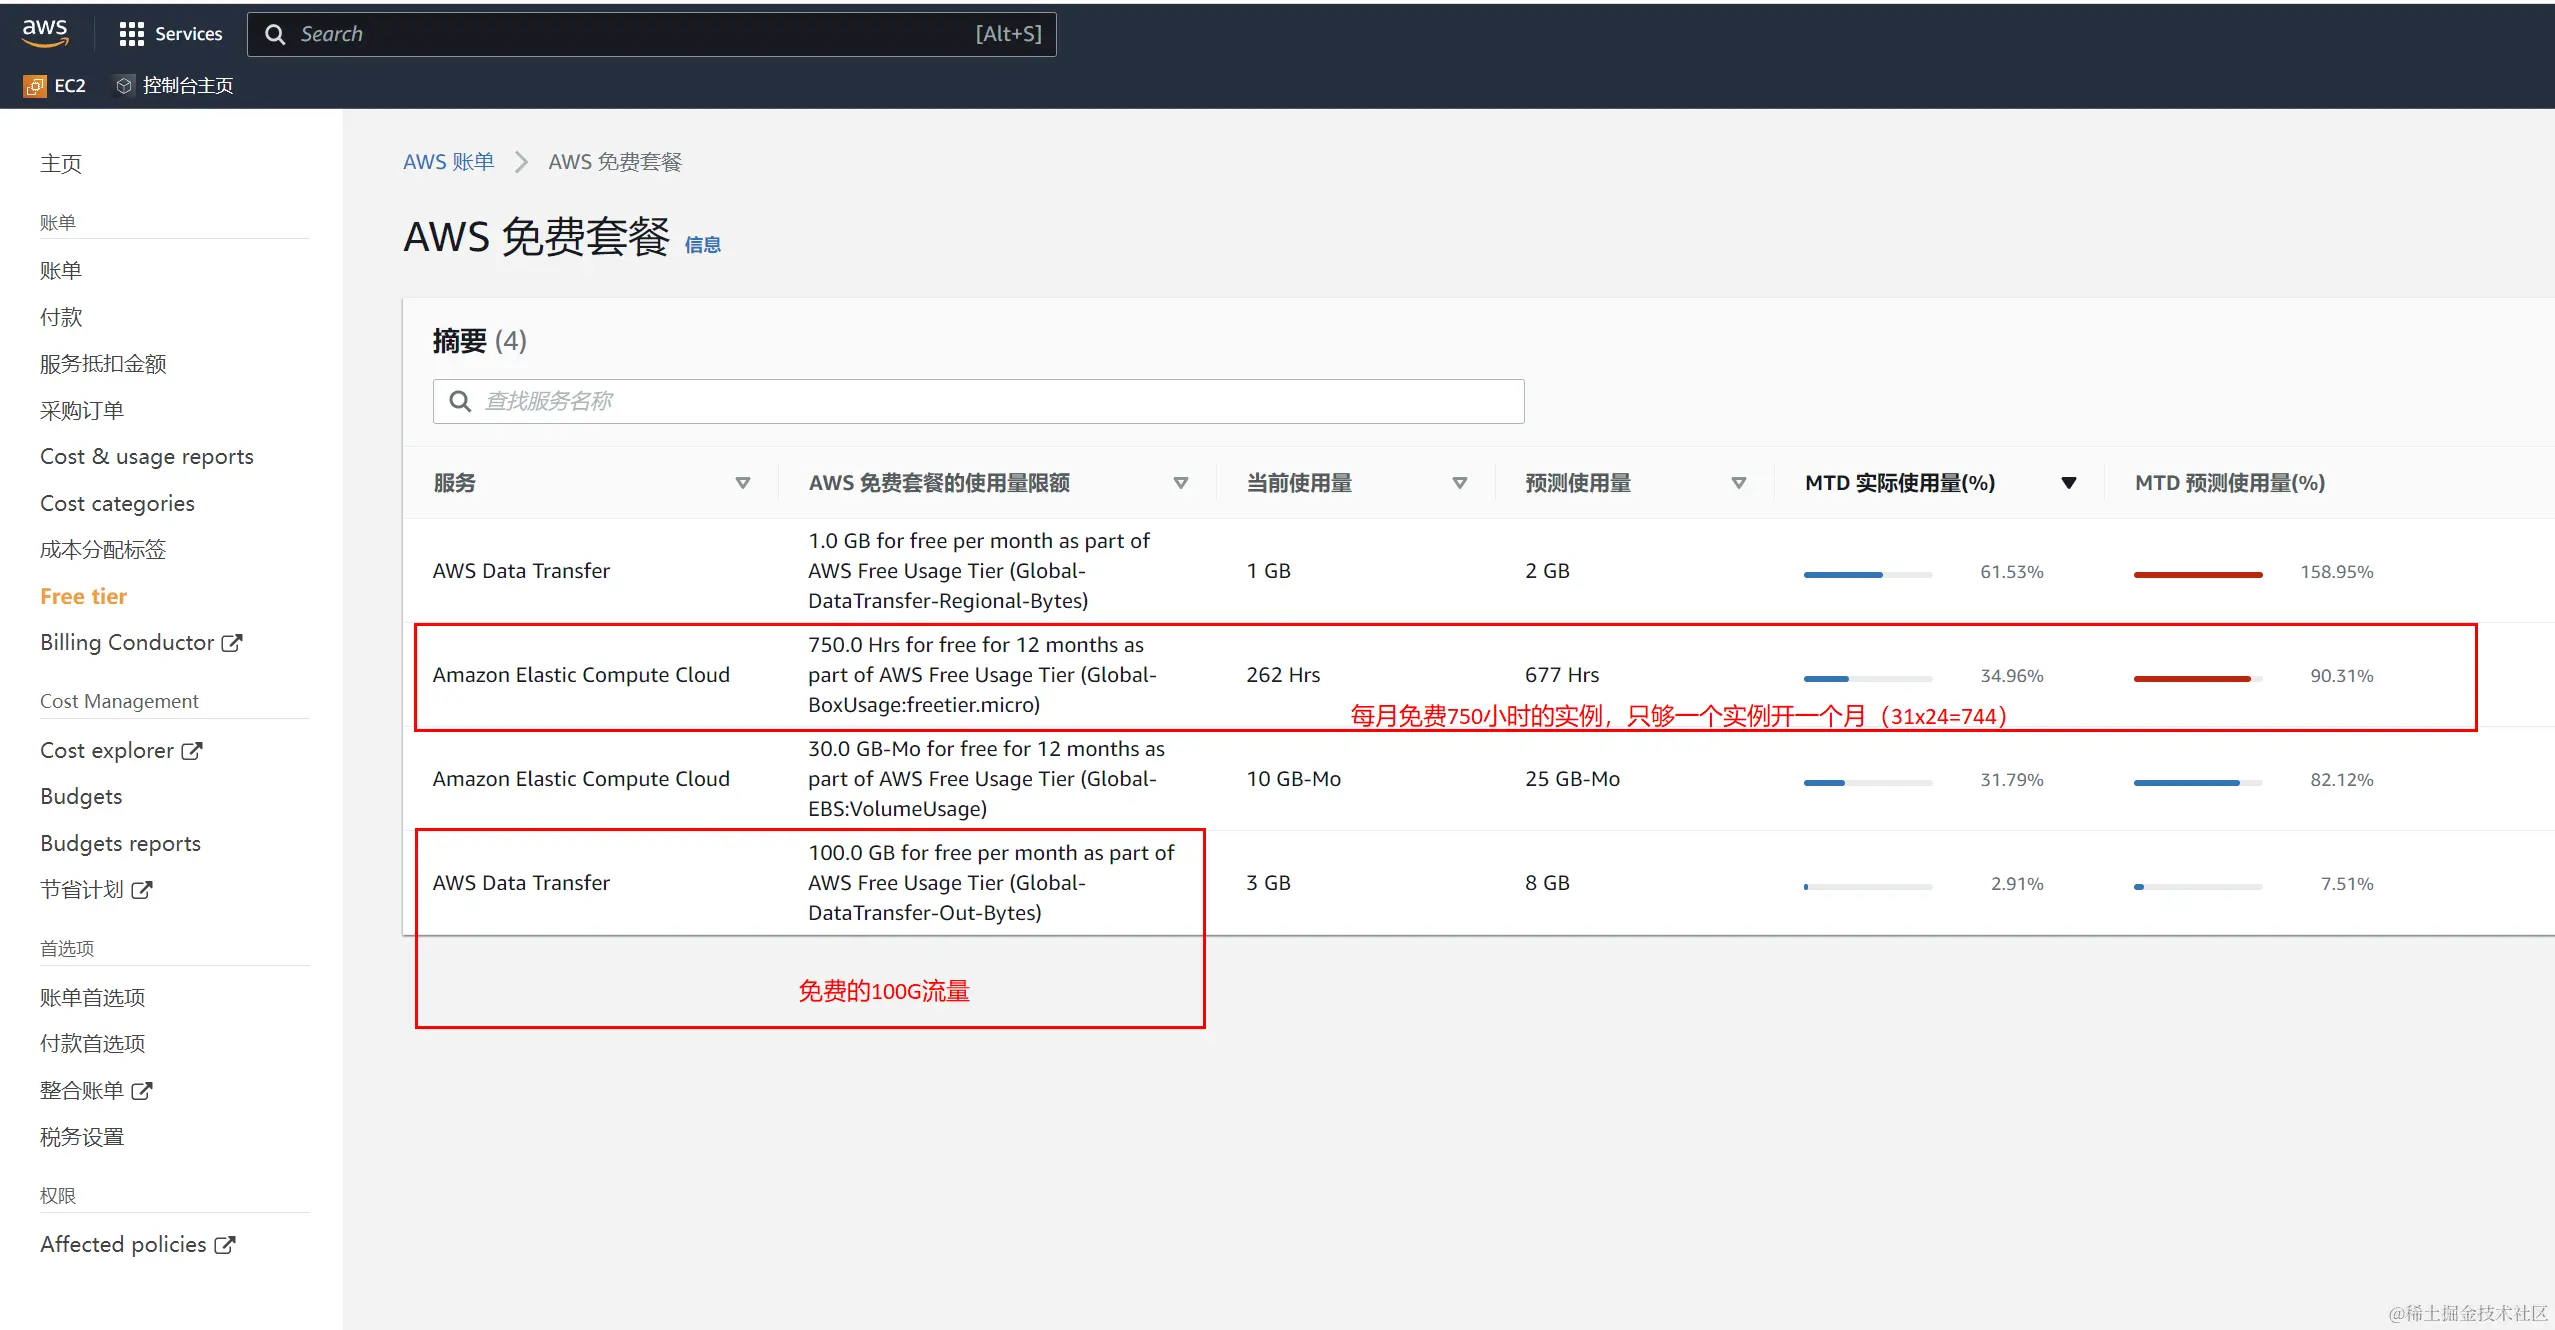Click the Cost explorer external link icon

[x=192, y=751]
